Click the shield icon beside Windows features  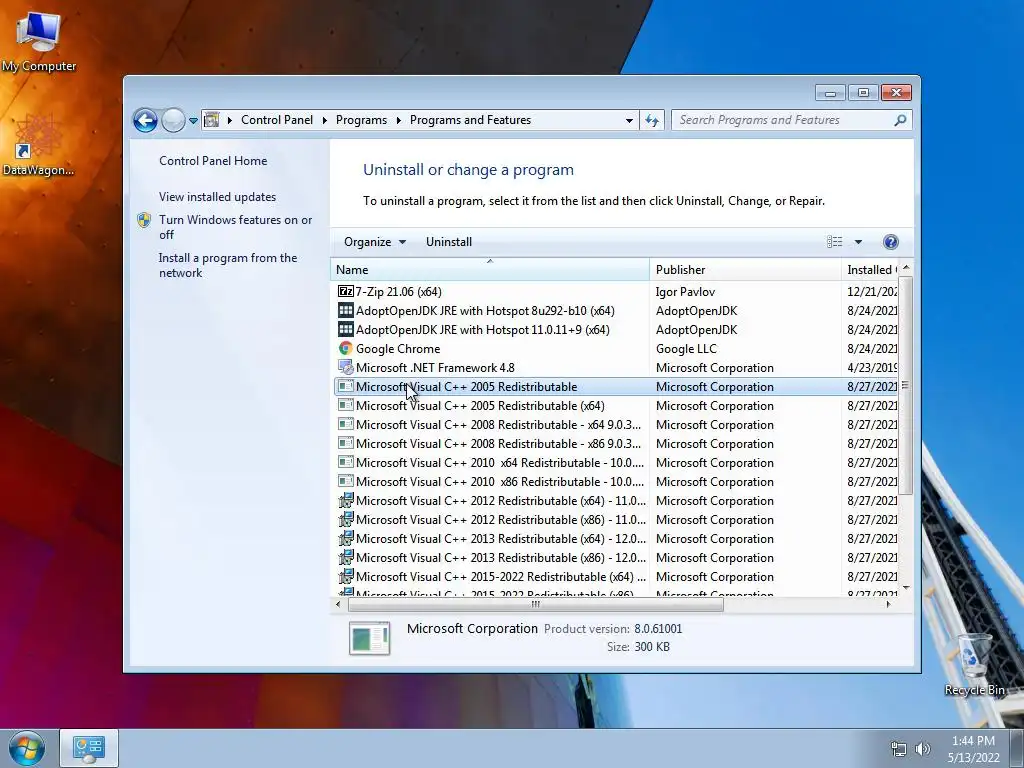point(144,220)
